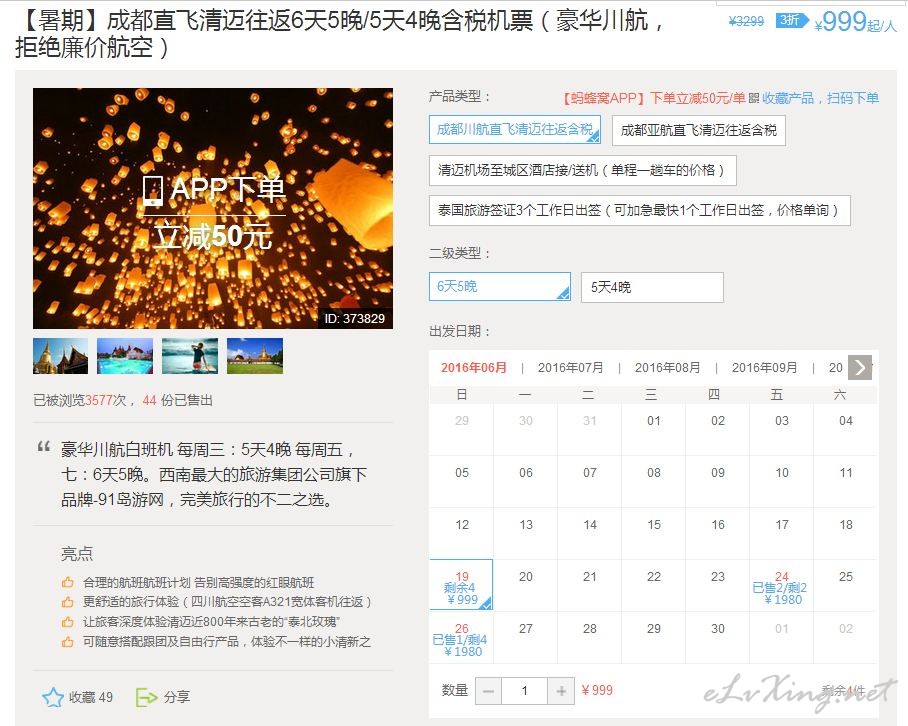Screen dimensions: 908x726
Task: Select 成都川航直飞清迈往返含税 product type
Action: pyautogui.click(x=515, y=130)
